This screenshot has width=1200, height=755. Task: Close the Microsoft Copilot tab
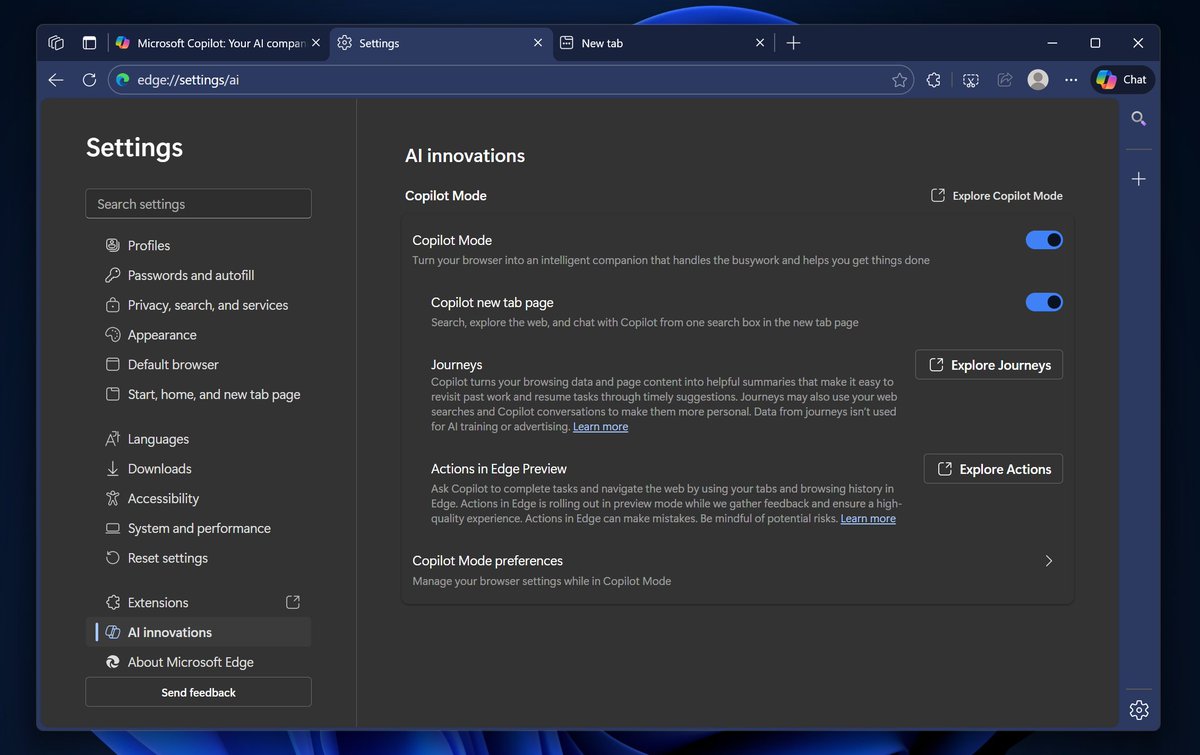[x=316, y=43]
